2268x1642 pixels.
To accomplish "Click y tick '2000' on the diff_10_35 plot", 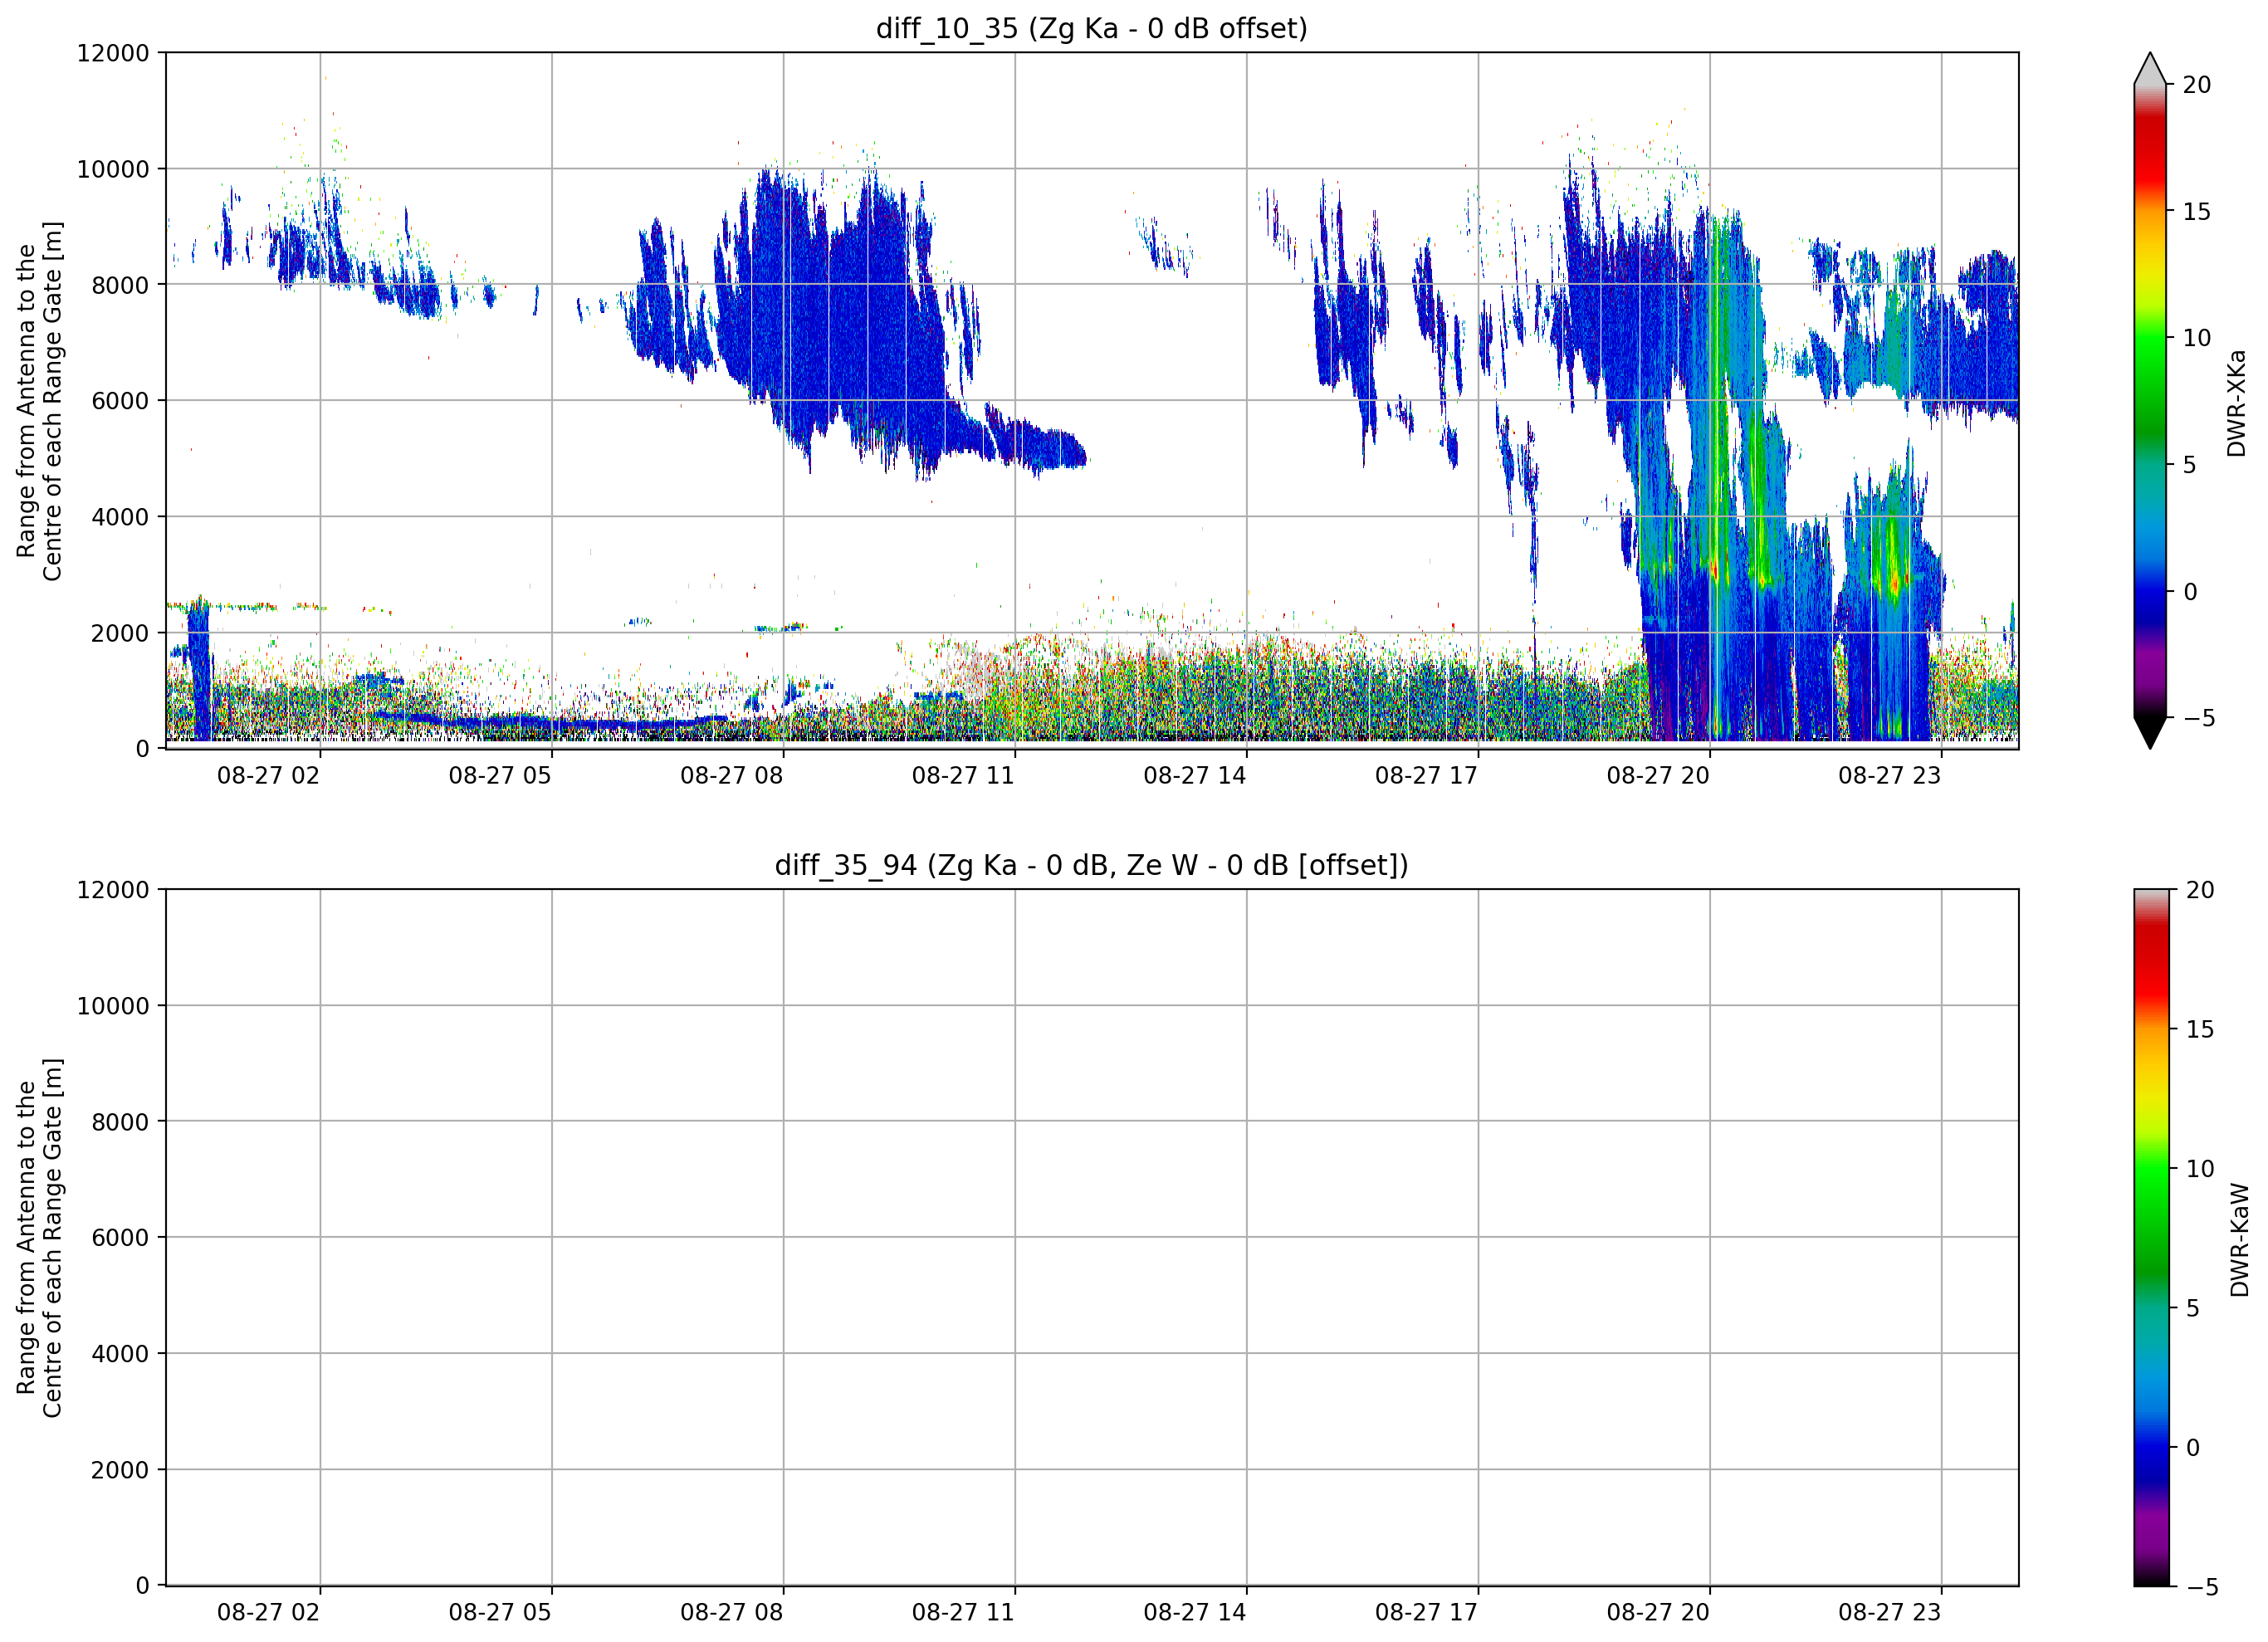I will click(120, 633).
